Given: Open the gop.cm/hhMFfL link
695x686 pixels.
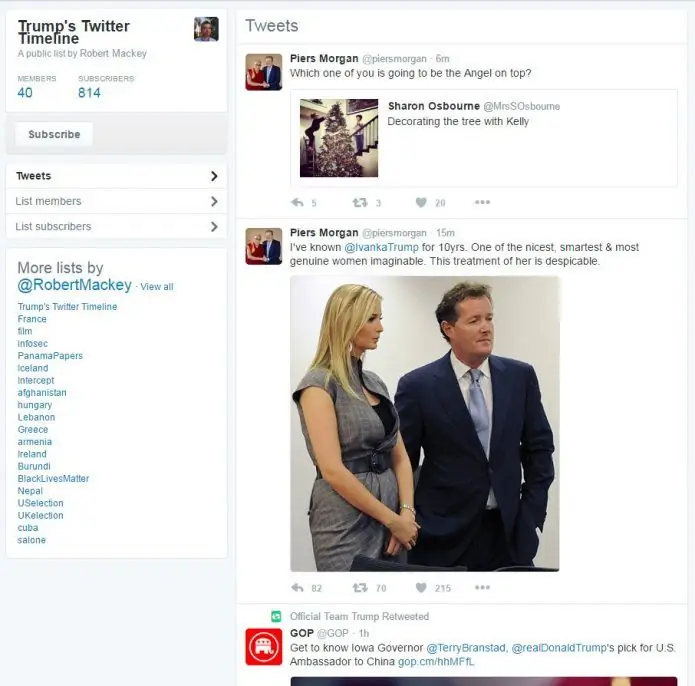Looking at the screenshot, I should [436, 662].
